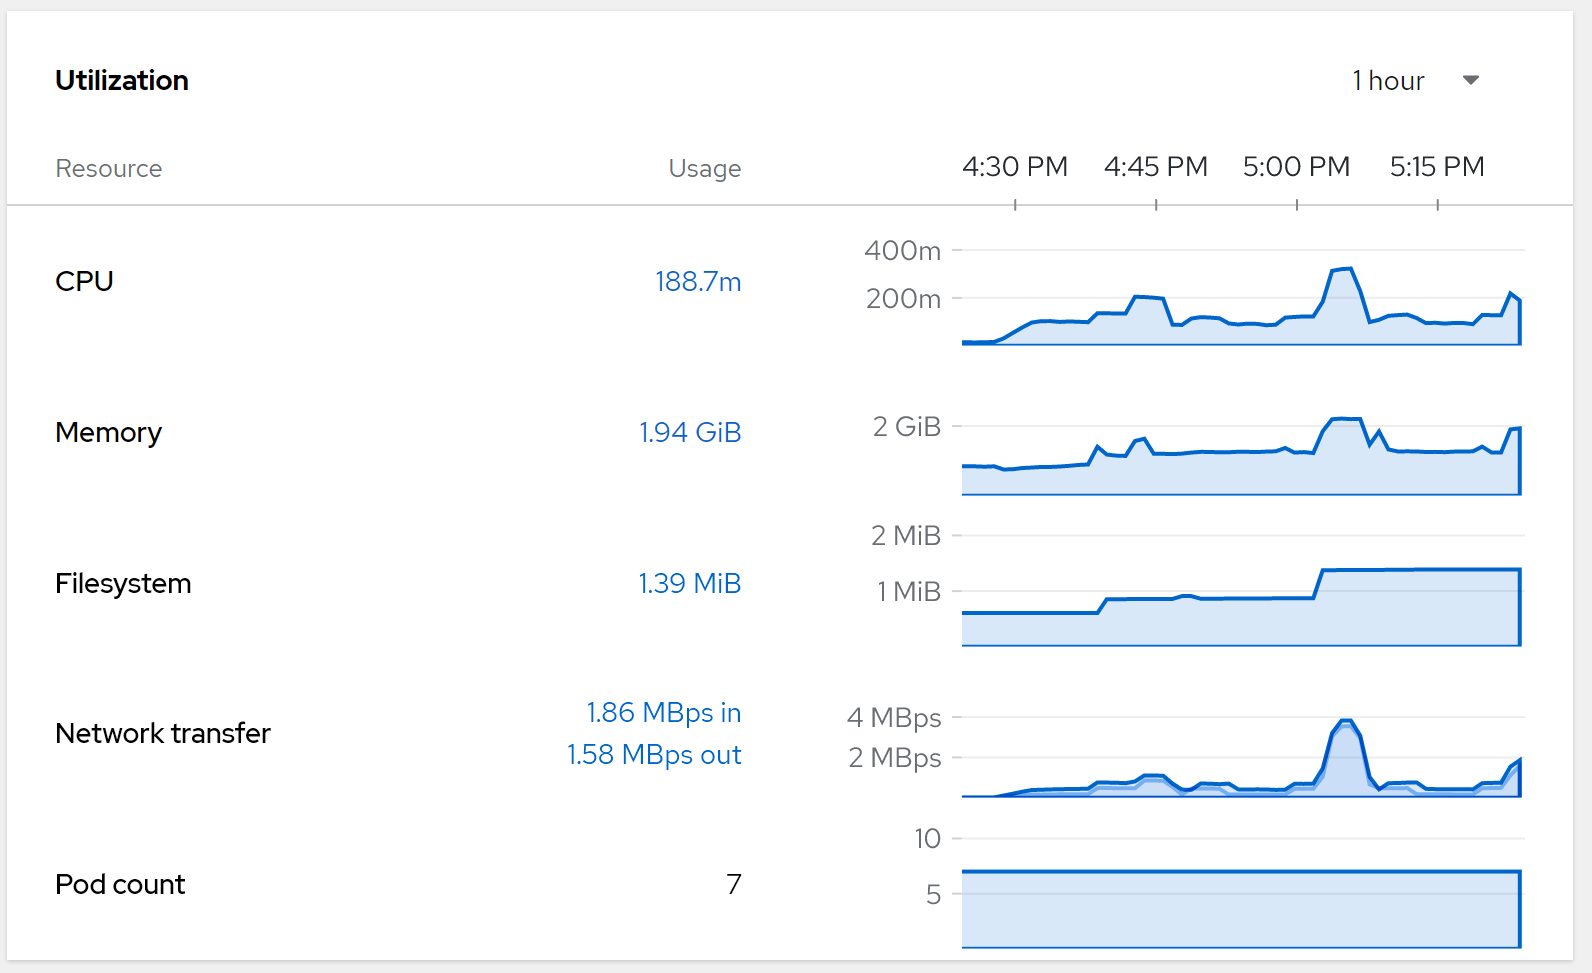Screen dimensions: 1592x973
Task: Click the Utilization card heading
Action: tap(122, 81)
